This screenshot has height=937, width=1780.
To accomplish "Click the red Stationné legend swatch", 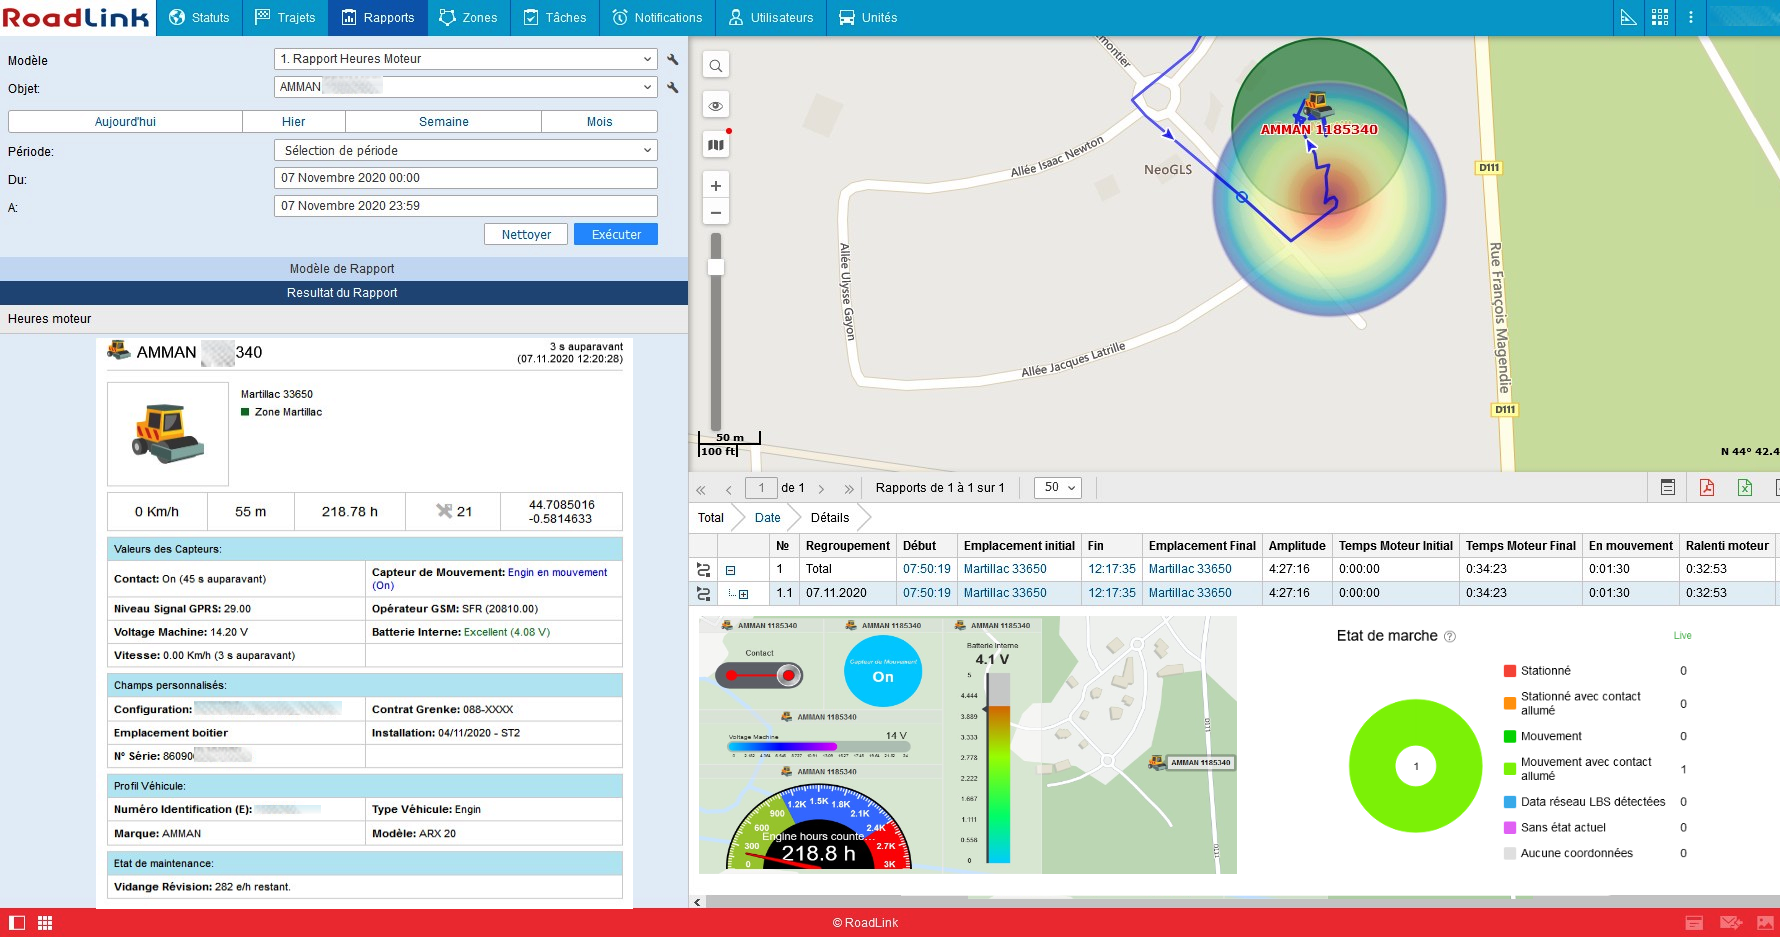I will coord(1510,671).
